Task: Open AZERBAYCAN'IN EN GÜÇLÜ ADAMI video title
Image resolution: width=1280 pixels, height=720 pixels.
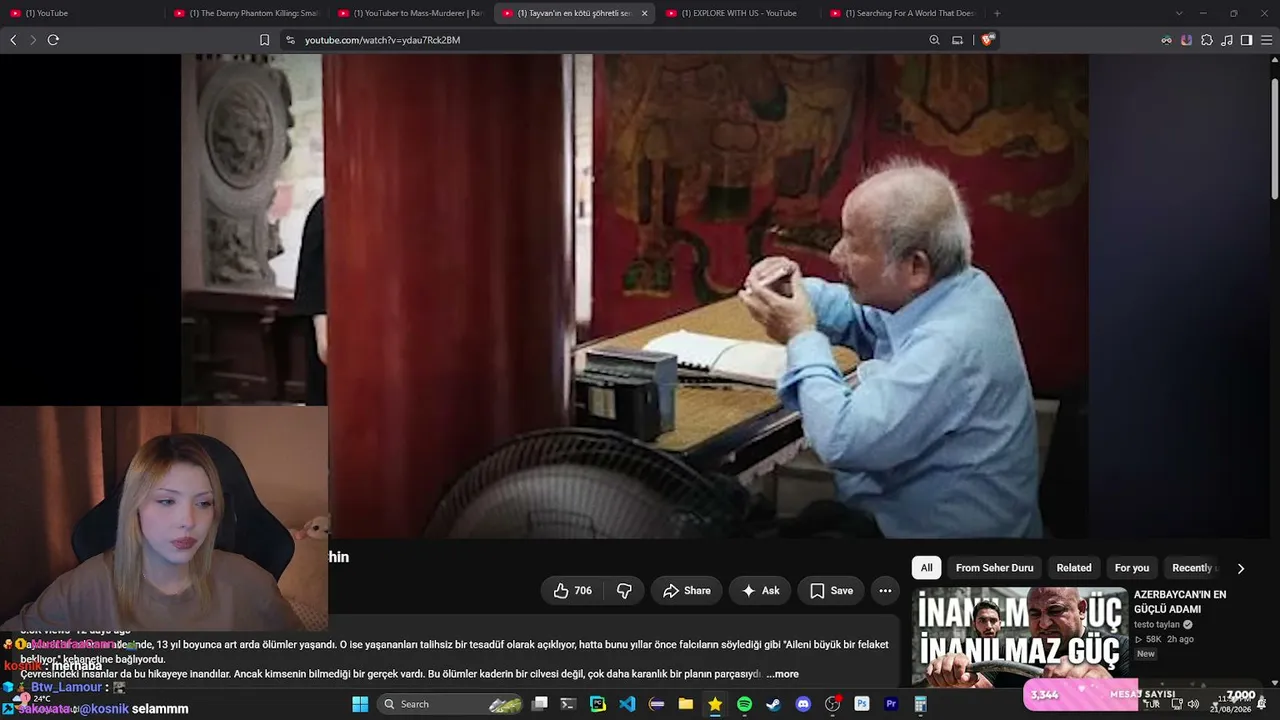Action: pos(1180,602)
